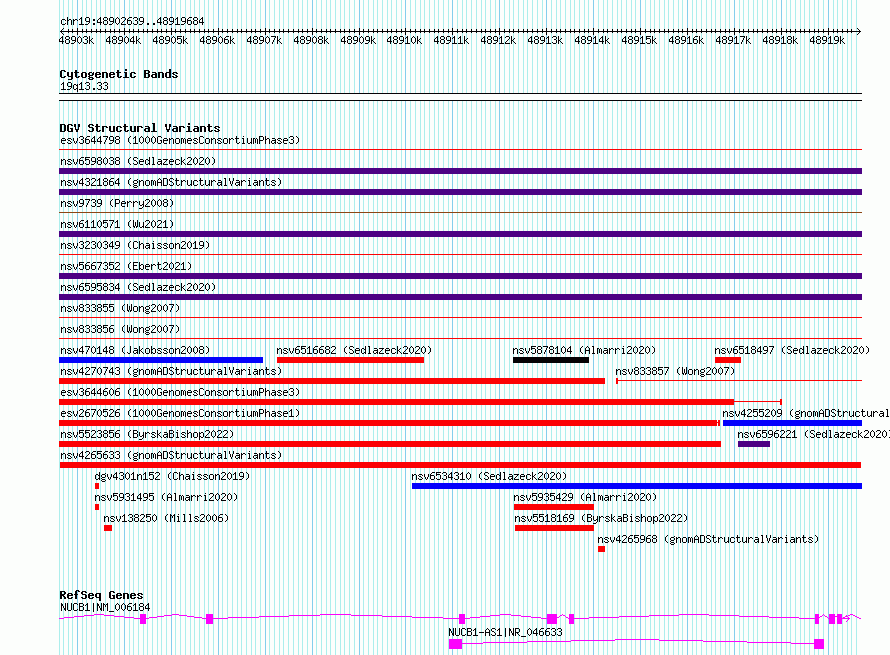The height and width of the screenshot is (655, 890).
Task: Open gene label NUCB1|NM_006184
Action: coord(105,607)
